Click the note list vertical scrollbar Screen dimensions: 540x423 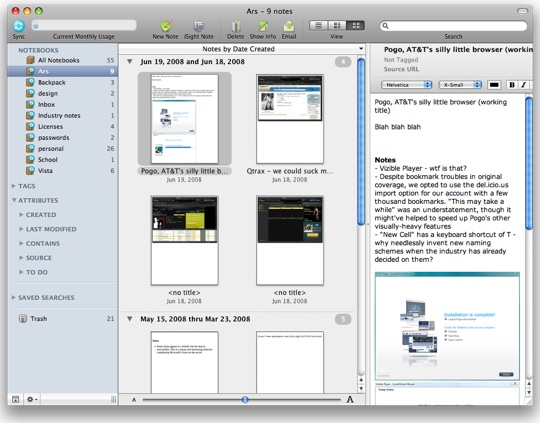pyautogui.click(x=361, y=141)
